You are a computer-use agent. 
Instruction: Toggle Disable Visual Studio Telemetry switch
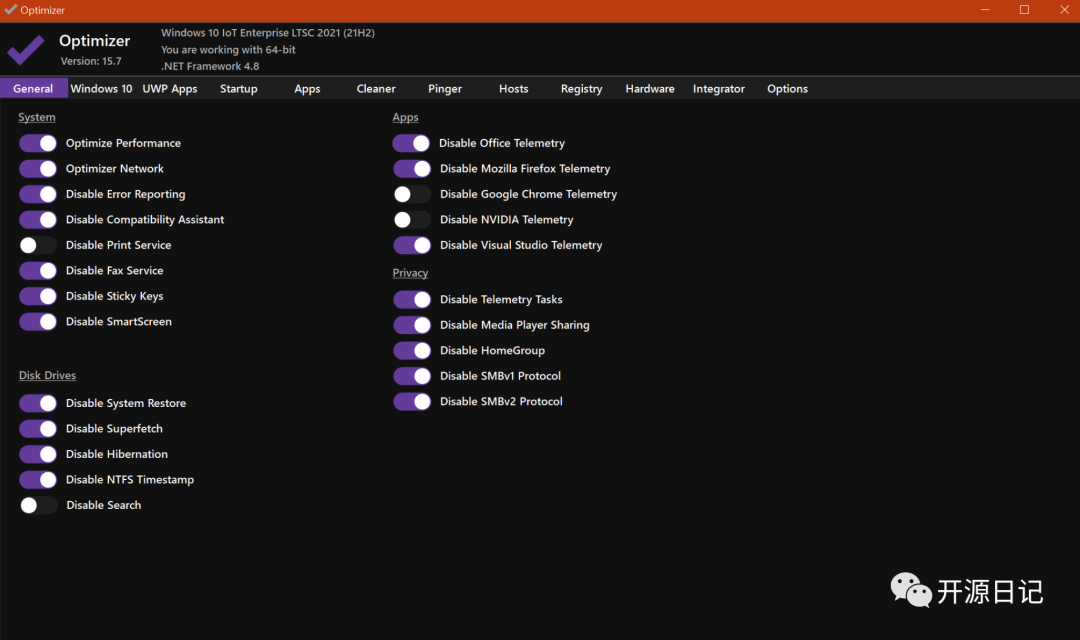click(x=412, y=245)
